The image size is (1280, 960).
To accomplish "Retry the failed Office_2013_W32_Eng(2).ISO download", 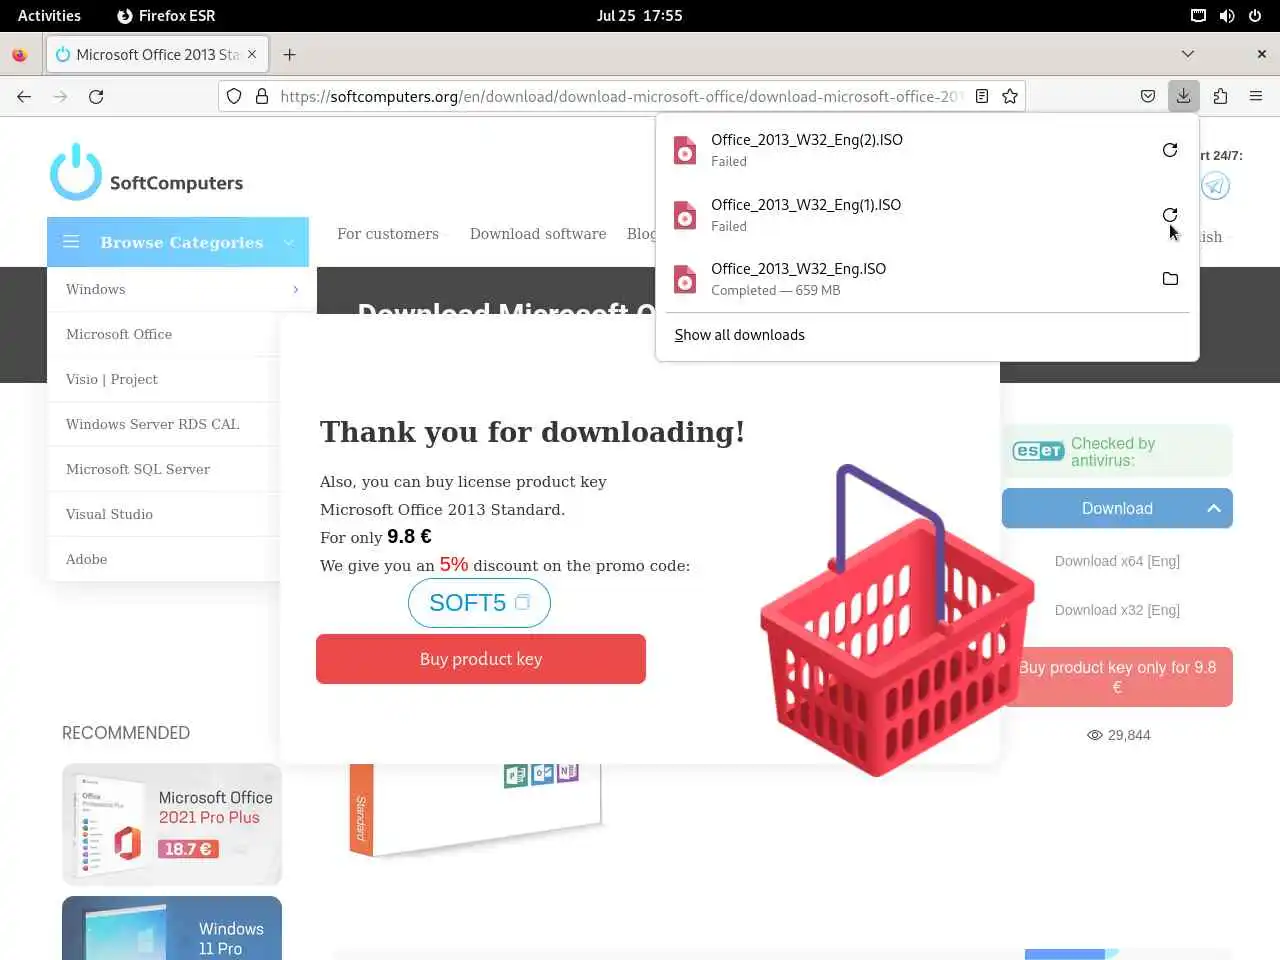I will pos(1170,150).
